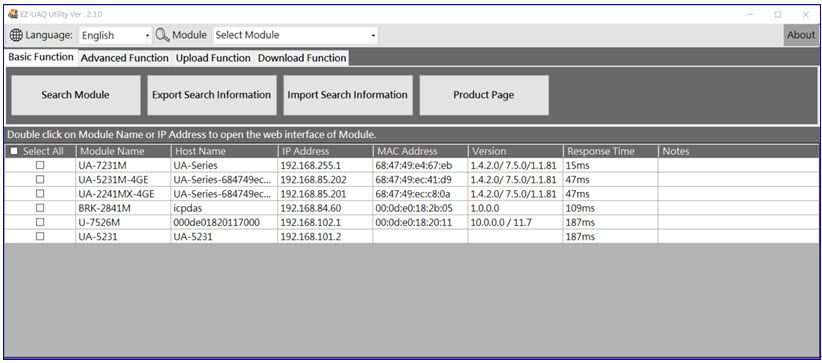Click the Search Module button
This screenshot has width=822, height=363.
[75, 95]
